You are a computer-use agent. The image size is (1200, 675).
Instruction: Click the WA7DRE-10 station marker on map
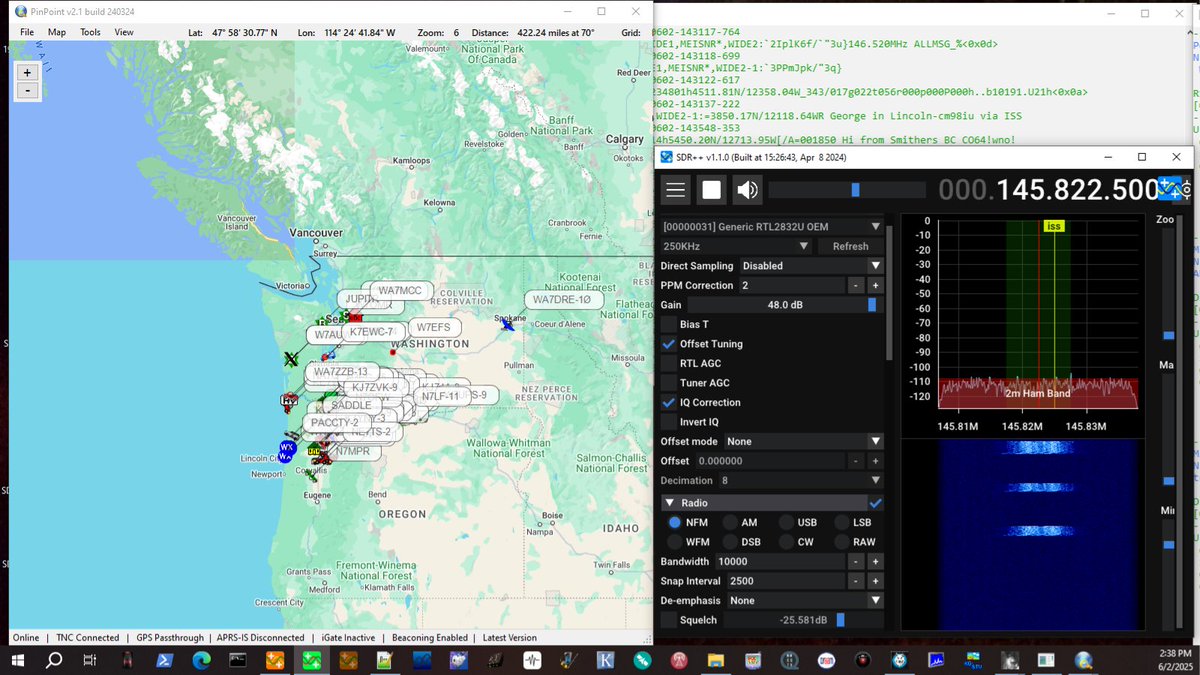pos(508,323)
